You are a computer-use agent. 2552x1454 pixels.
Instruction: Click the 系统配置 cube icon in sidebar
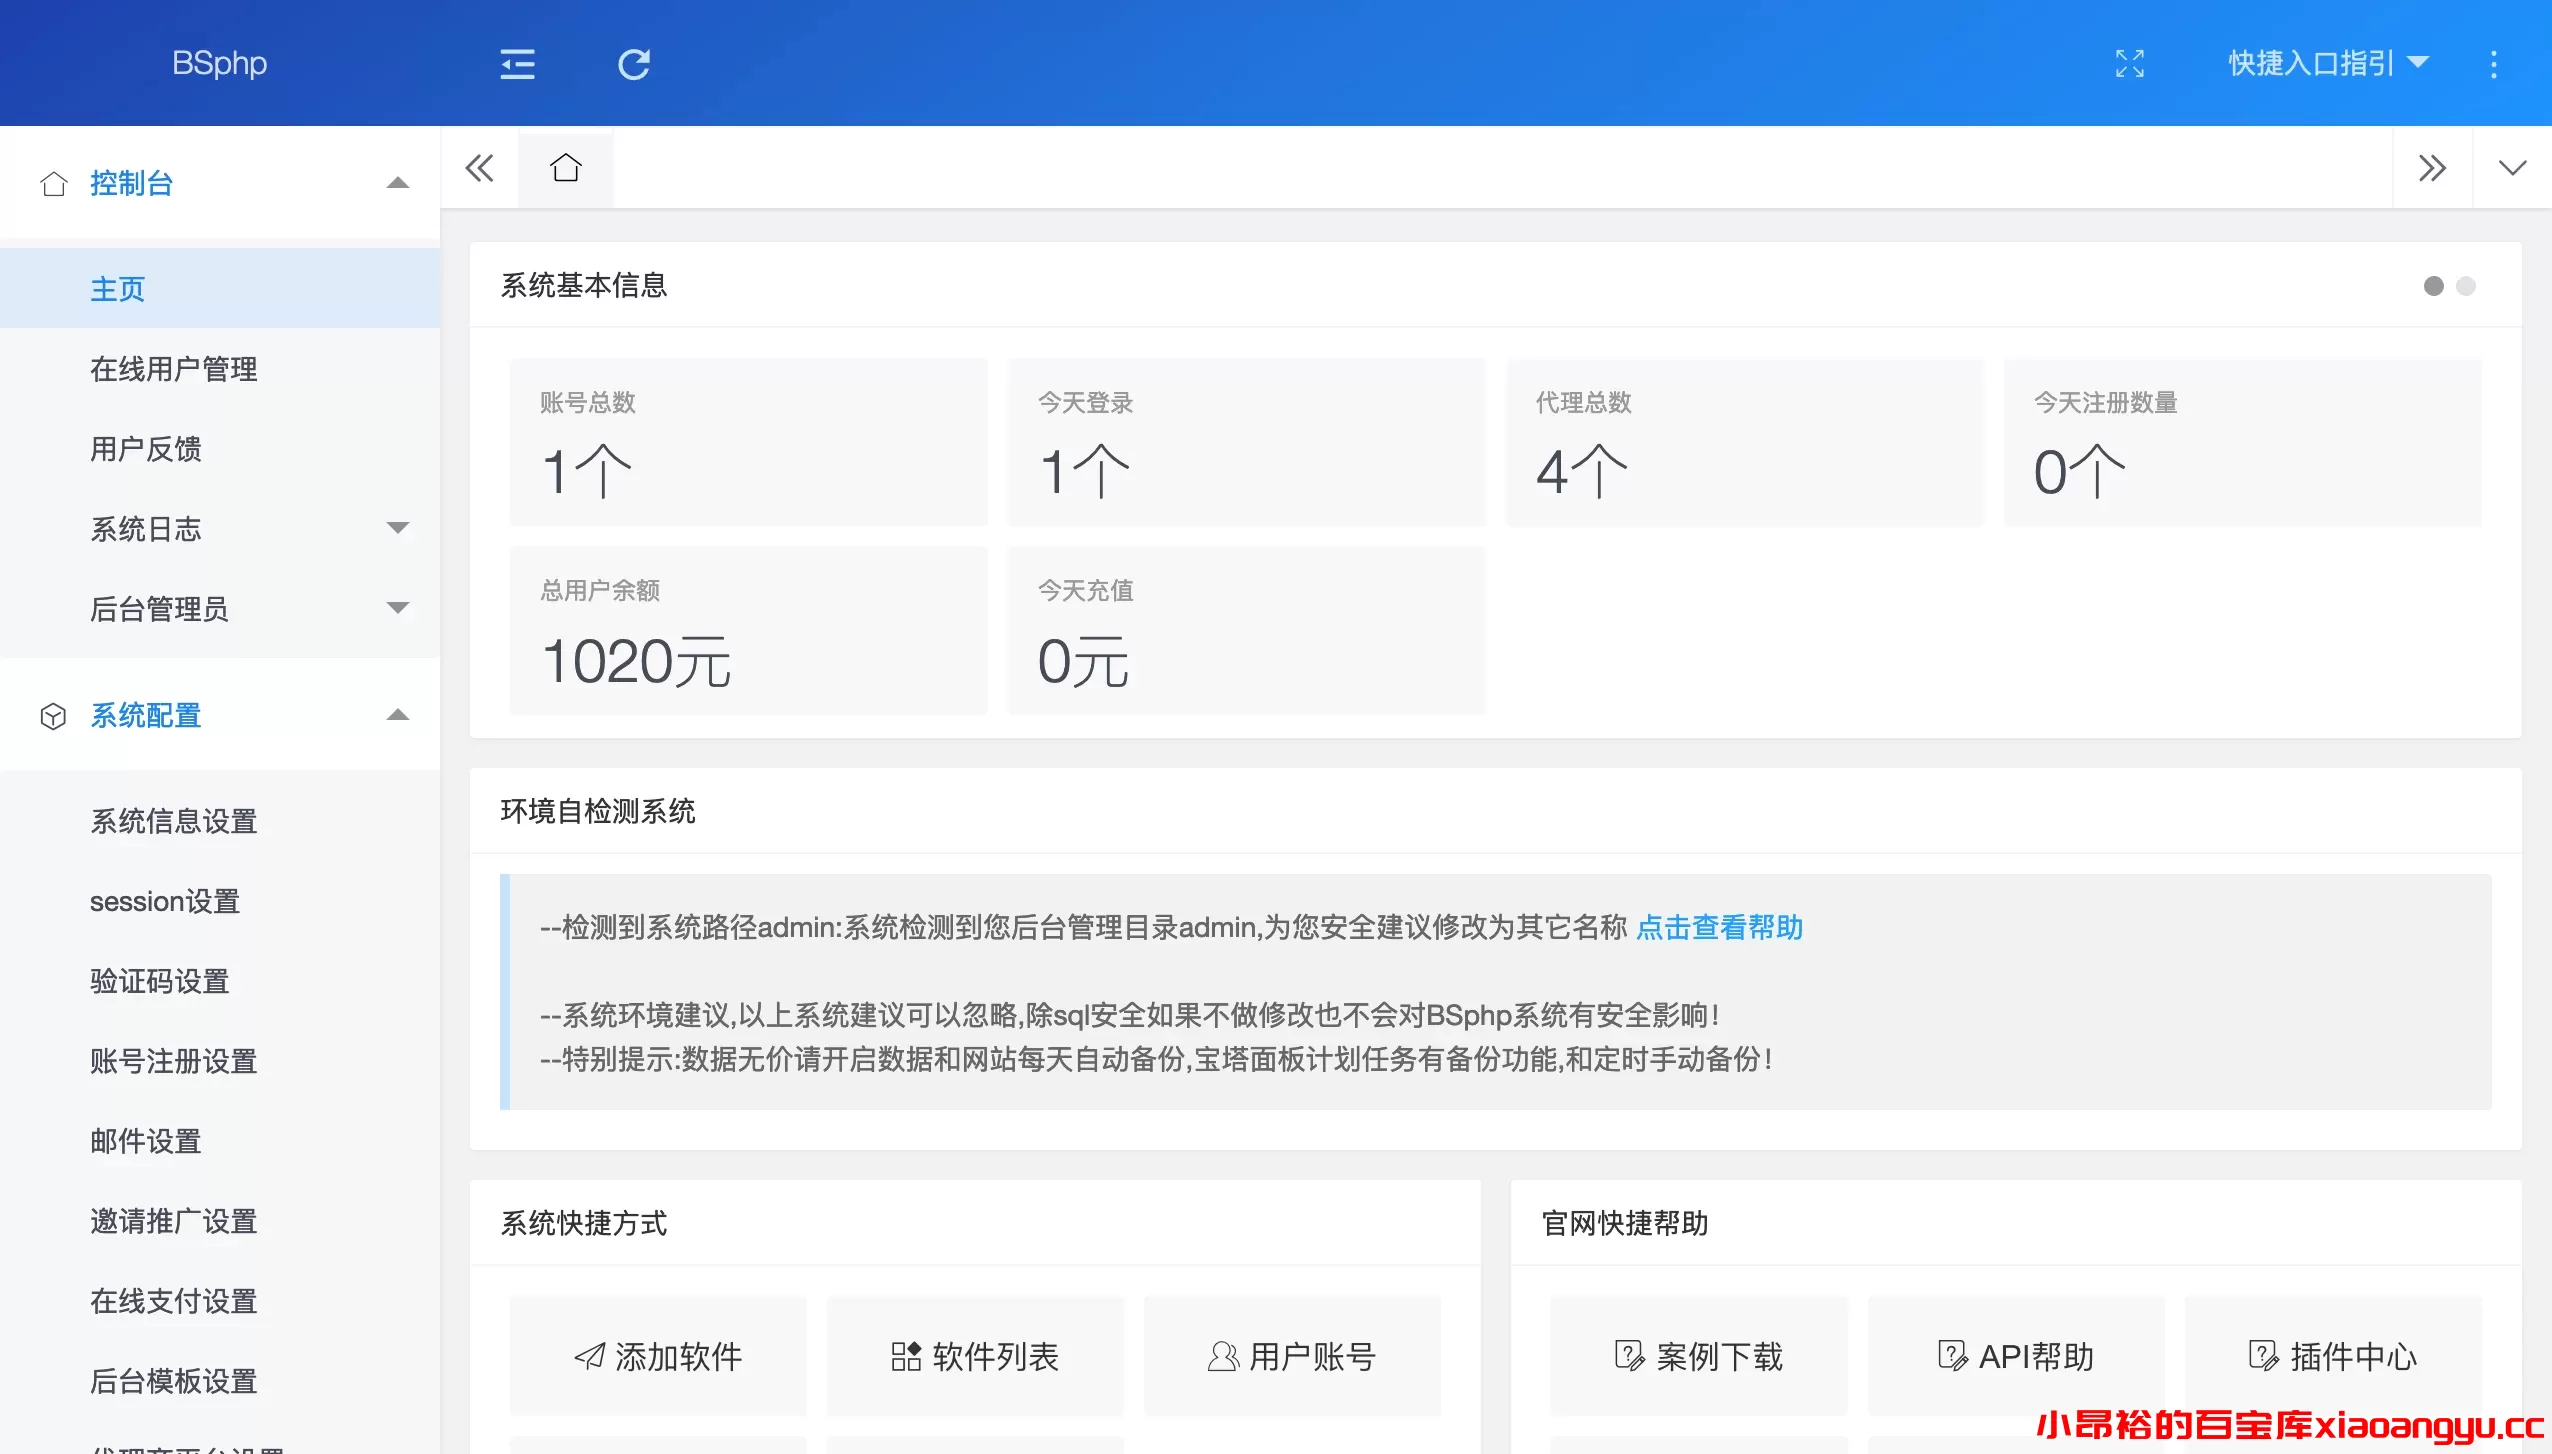pos(54,716)
